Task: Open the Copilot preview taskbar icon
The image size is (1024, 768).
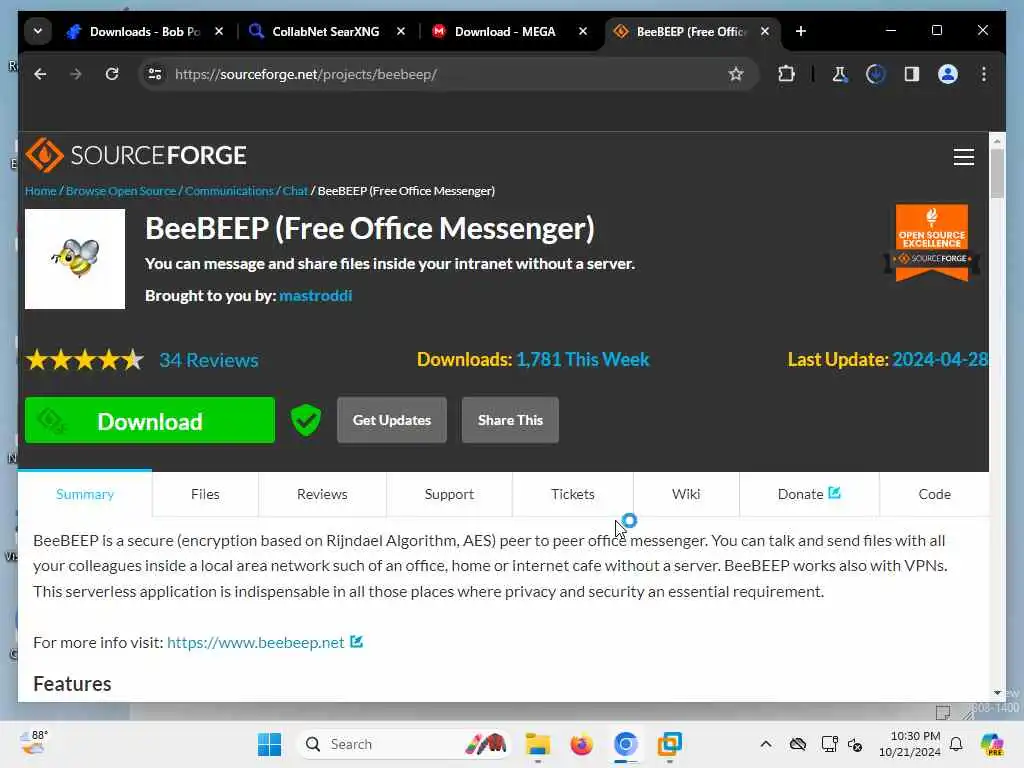Action: click(991, 744)
